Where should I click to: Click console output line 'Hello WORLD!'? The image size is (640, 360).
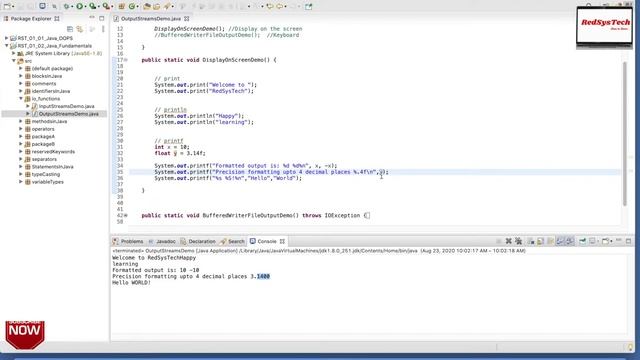click(131, 282)
